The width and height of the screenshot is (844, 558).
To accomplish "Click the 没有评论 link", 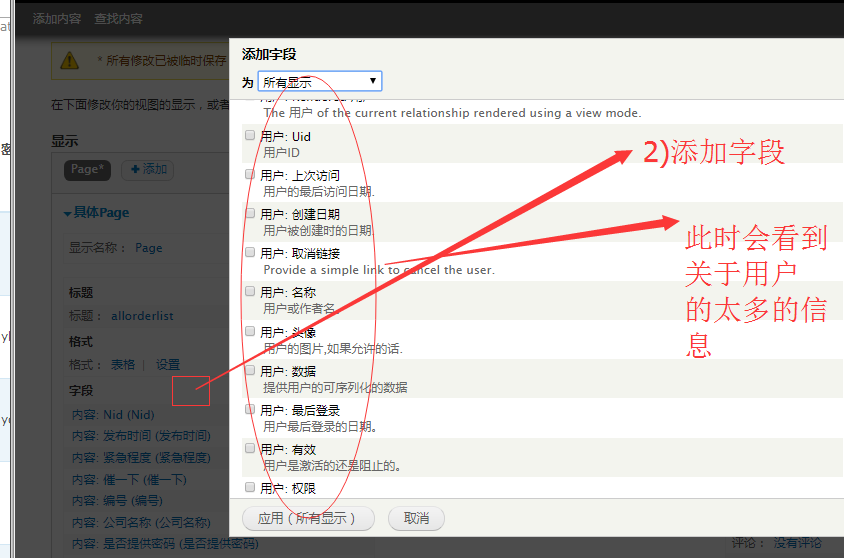I will (x=798, y=543).
